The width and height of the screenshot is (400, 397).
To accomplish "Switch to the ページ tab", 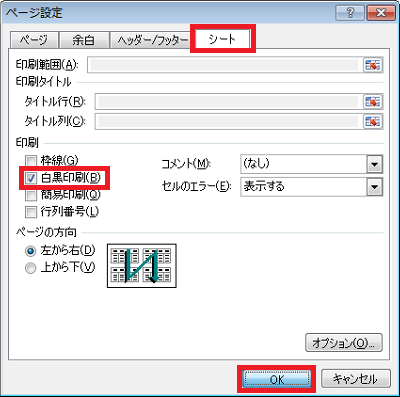I will pyautogui.click(x=34, y=40).
